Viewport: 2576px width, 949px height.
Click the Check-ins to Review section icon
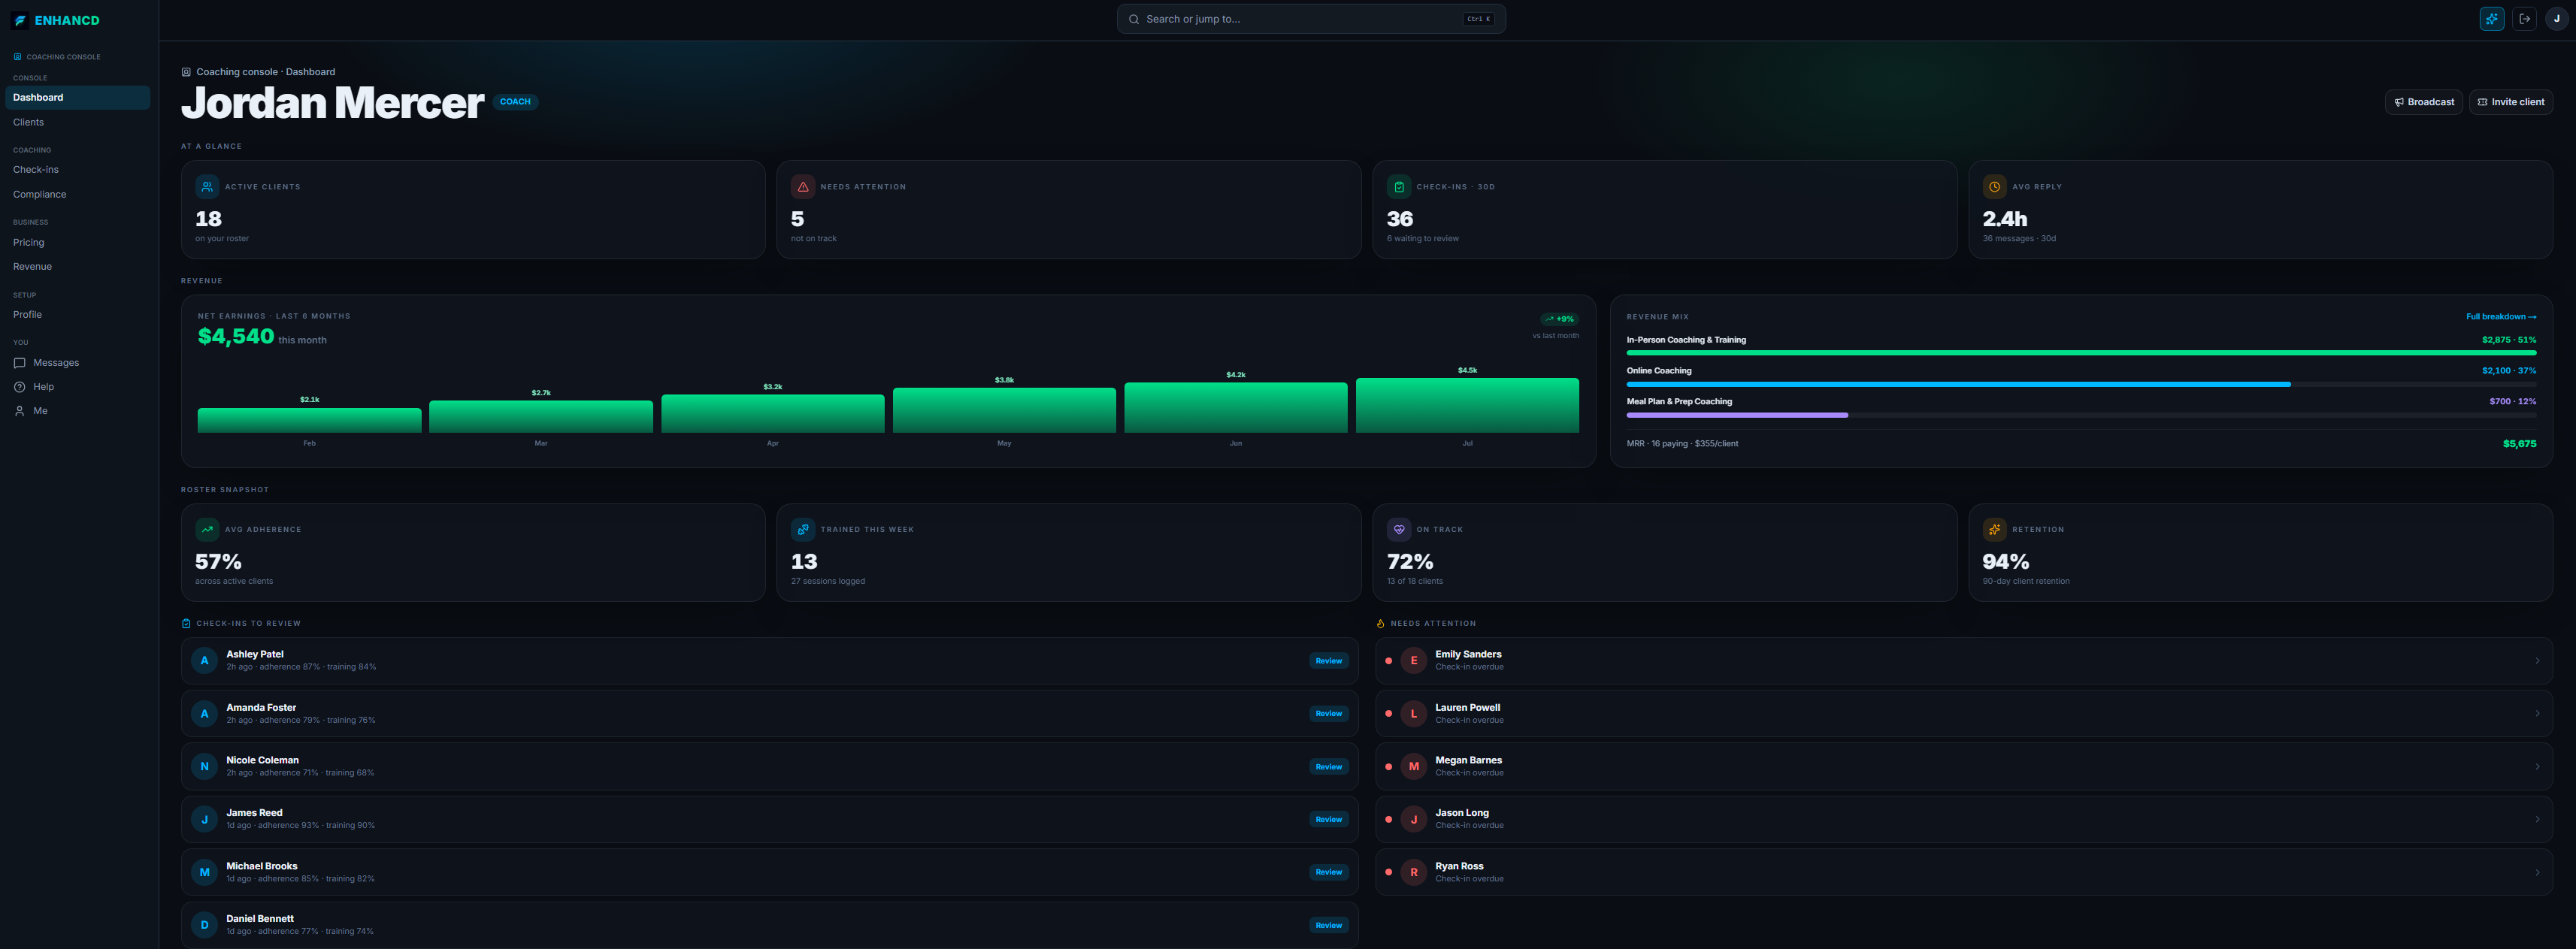pyautogui.click(x=186, y=624)
